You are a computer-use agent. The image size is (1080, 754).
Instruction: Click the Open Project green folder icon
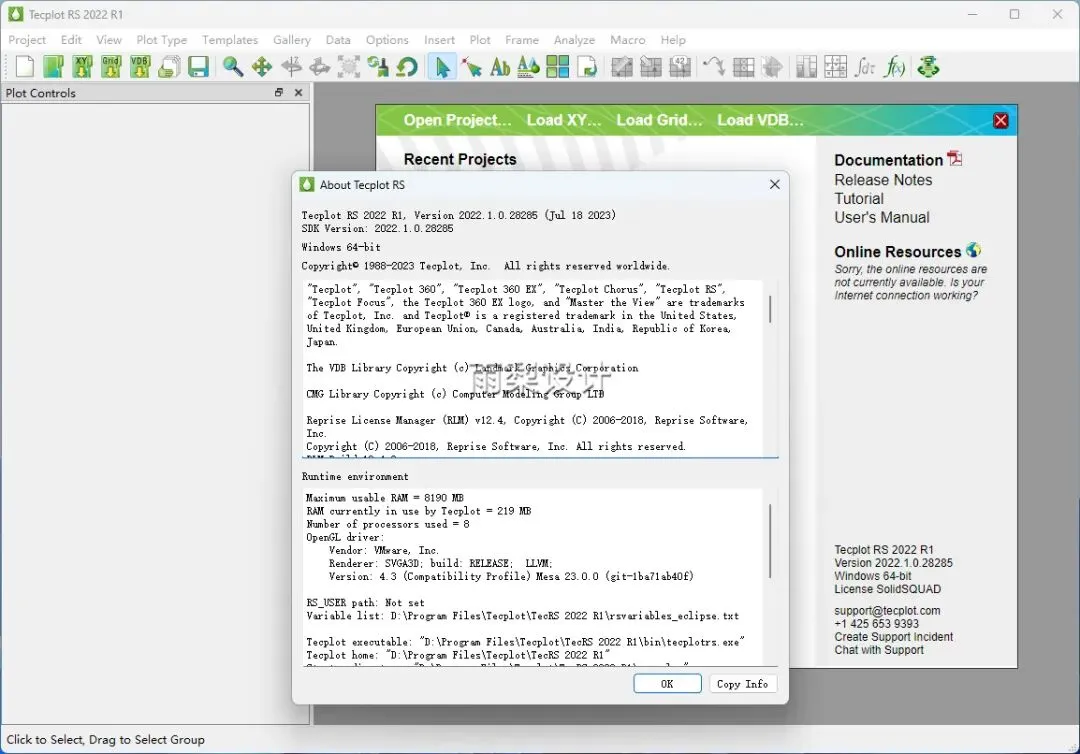click(x=53, y=67)
